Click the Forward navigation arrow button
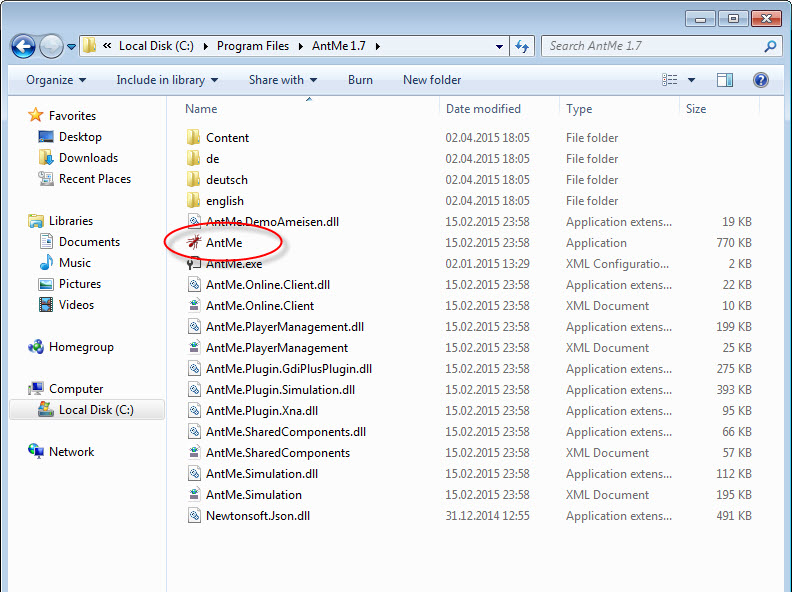This screenshot has width=792, height=592. (51, 47)
